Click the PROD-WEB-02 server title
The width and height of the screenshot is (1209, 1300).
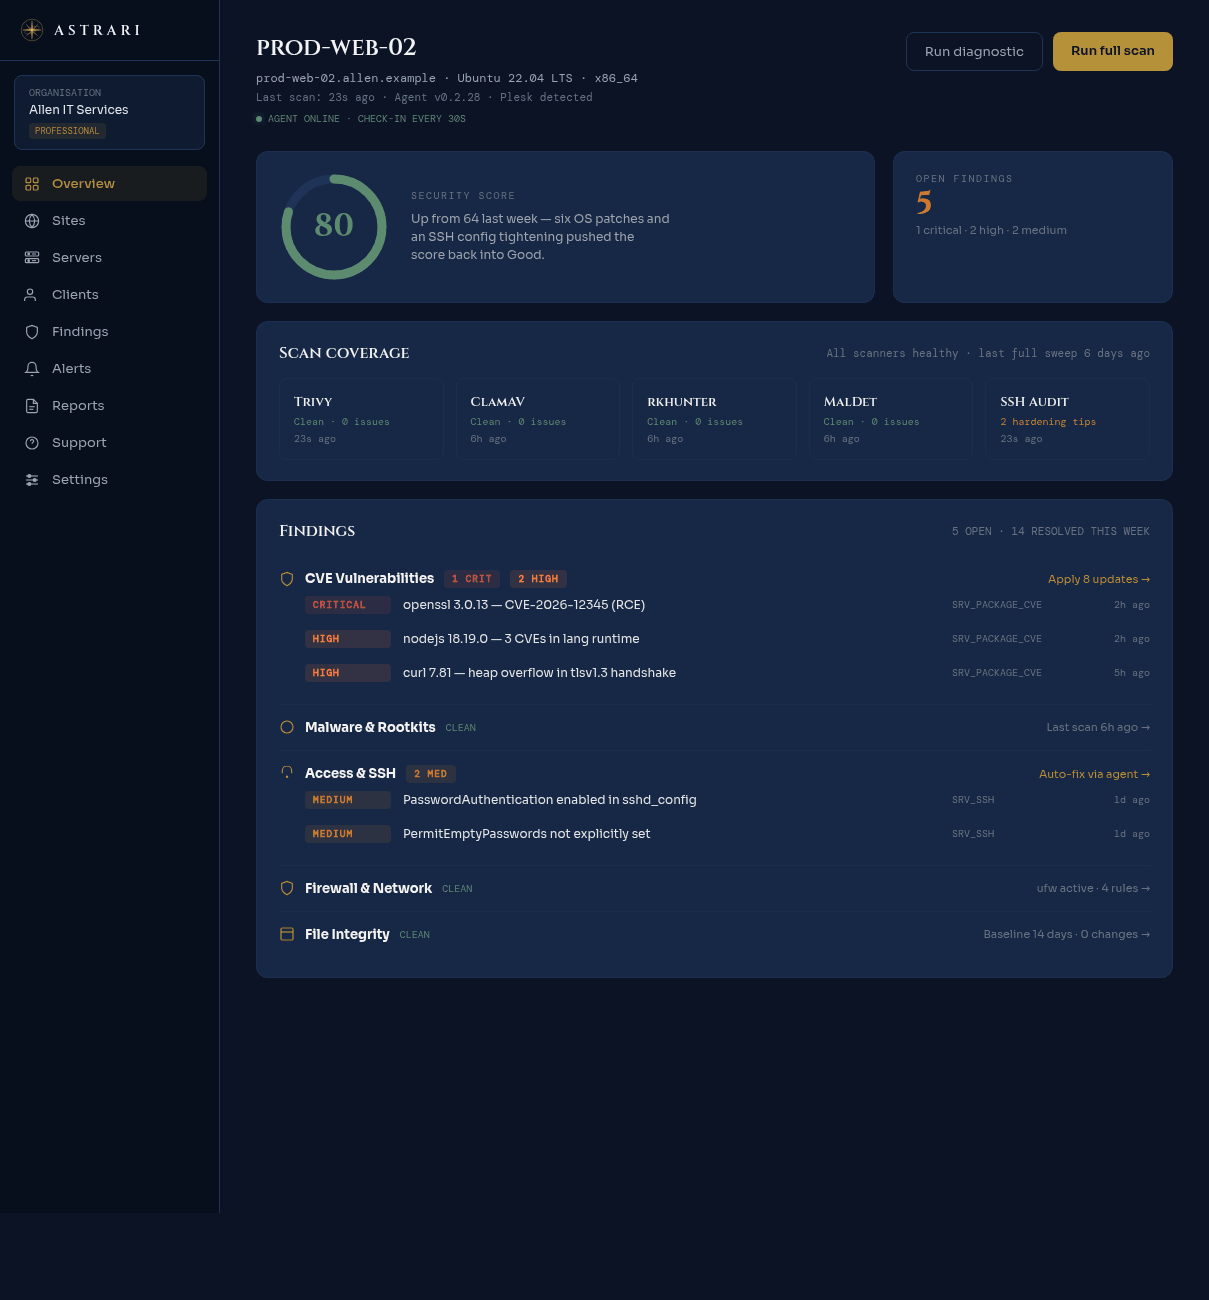(x=336, y=47)
